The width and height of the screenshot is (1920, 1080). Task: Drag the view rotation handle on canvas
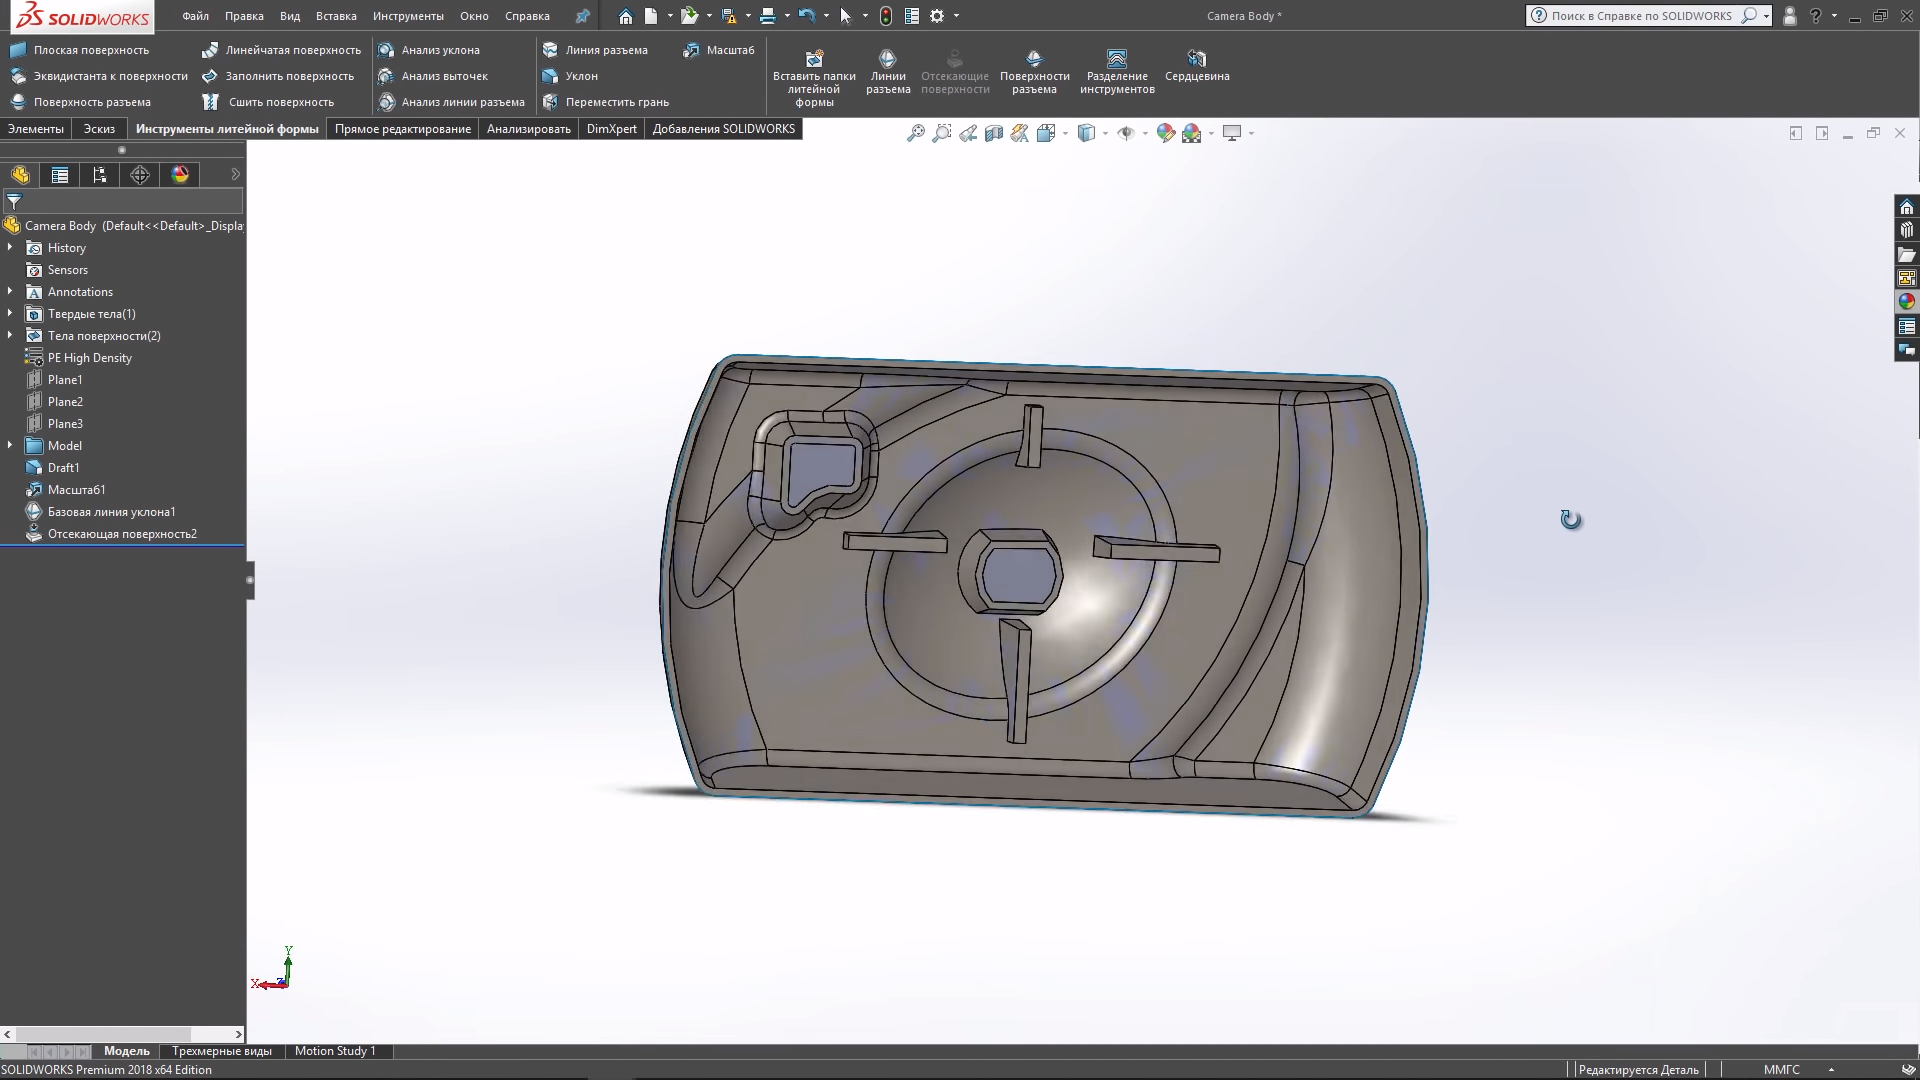coord(1571,520)
